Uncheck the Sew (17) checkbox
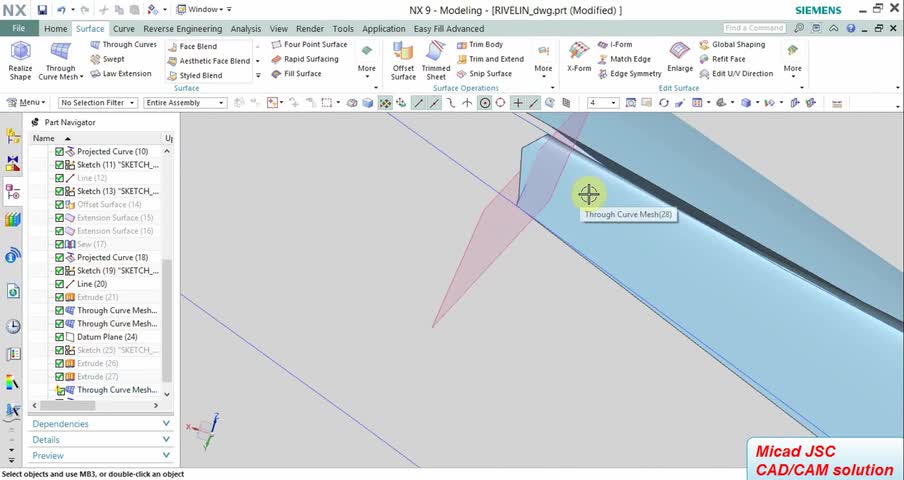904x480 pixels. pyautogui.click(x=59, y=244)
